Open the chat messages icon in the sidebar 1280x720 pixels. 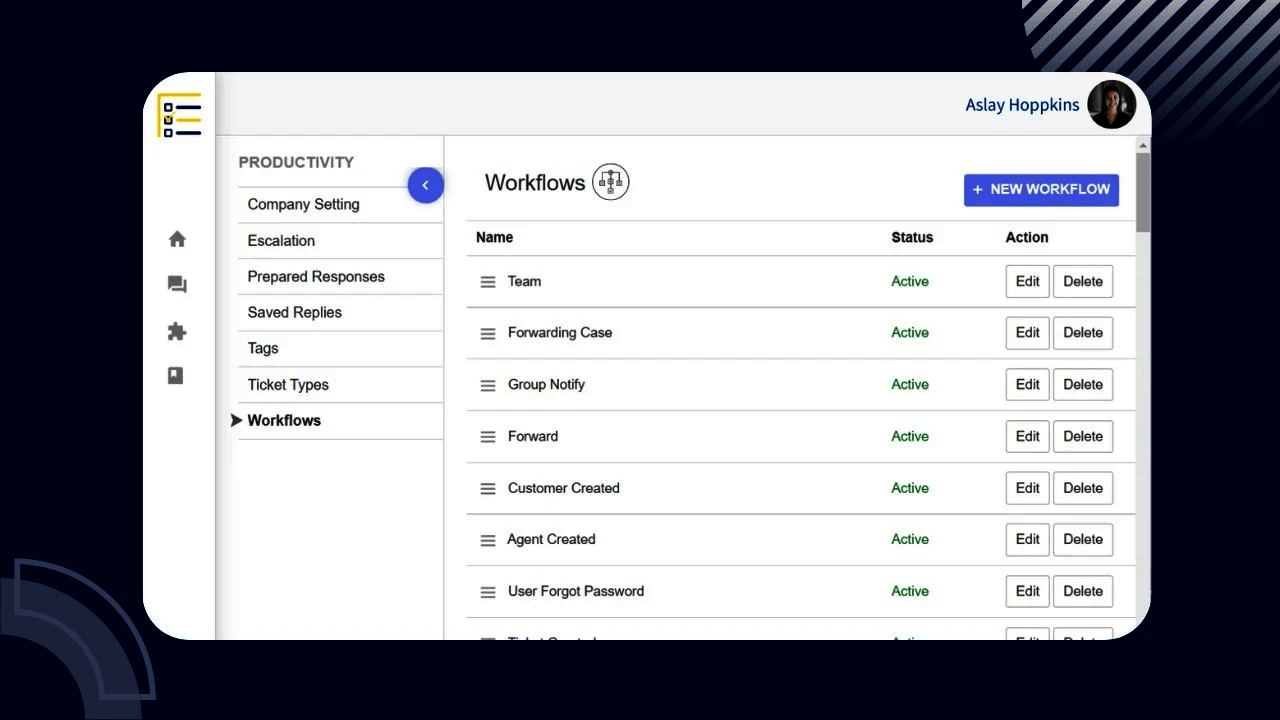point(177,285)
